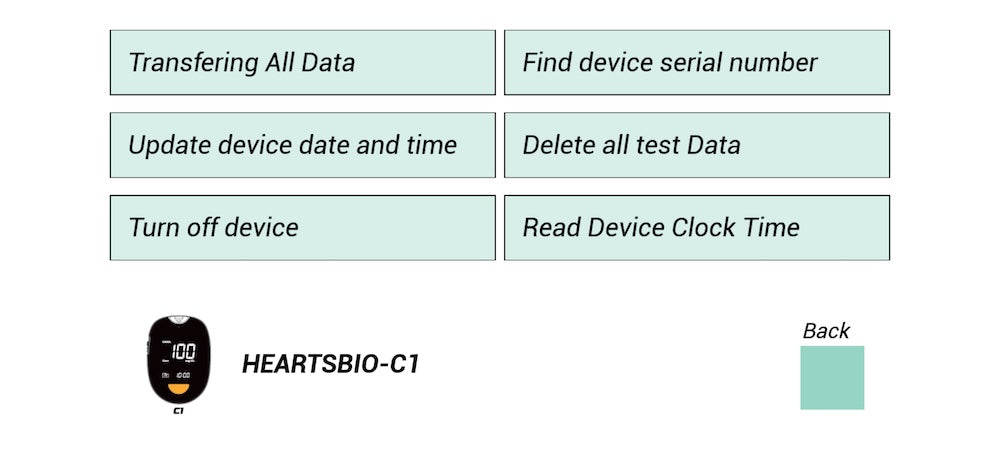
Task: Click the meter display showing 100
Action: point(181,352)
